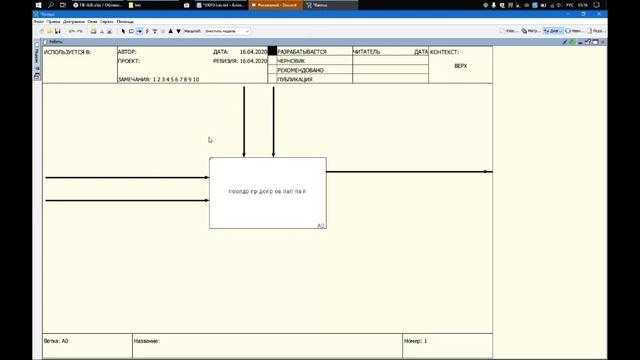Click the black marked status box

pyautogui.click(x=272, y=51)
